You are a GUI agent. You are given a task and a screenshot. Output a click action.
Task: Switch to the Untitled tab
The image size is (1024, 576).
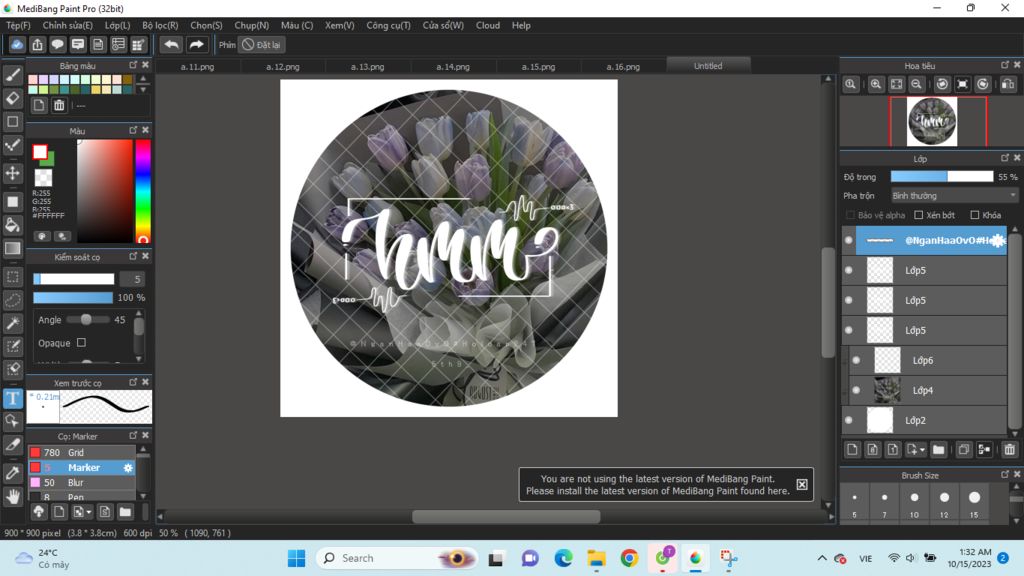[x=708, y=66]
